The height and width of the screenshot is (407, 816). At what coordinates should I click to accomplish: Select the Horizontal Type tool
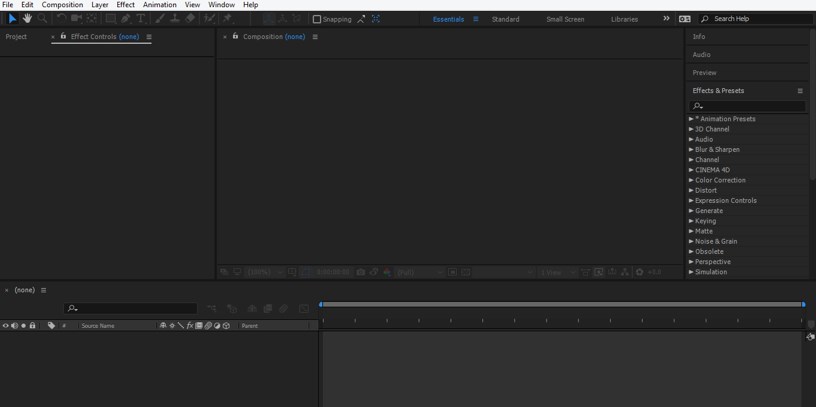click(141, 19)
